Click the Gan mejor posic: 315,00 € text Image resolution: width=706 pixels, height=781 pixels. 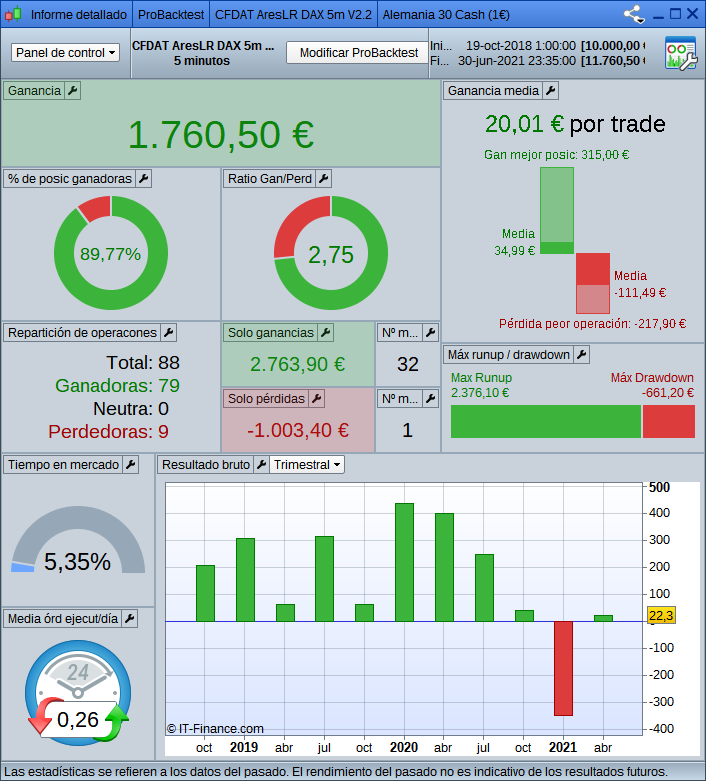pyautogui.click(x=557, y=155)
